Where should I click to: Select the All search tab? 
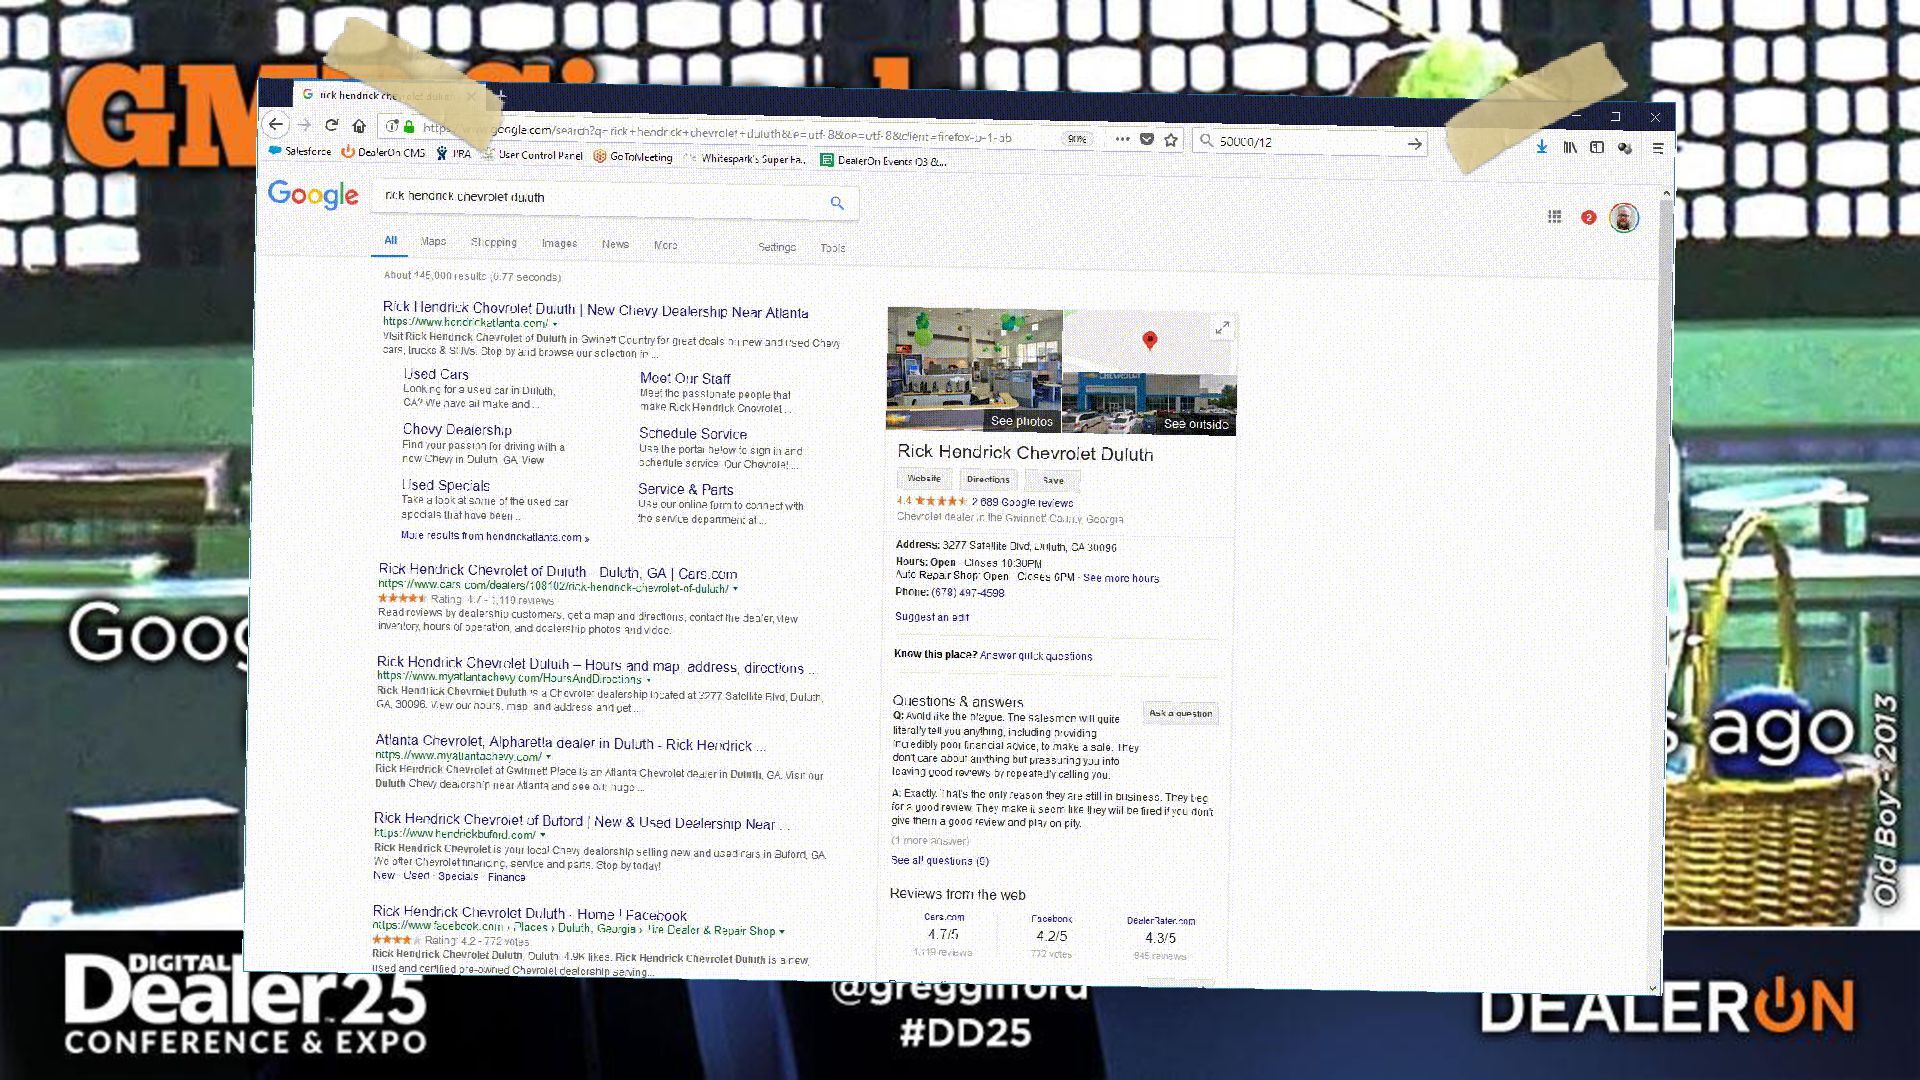[391, 240]
